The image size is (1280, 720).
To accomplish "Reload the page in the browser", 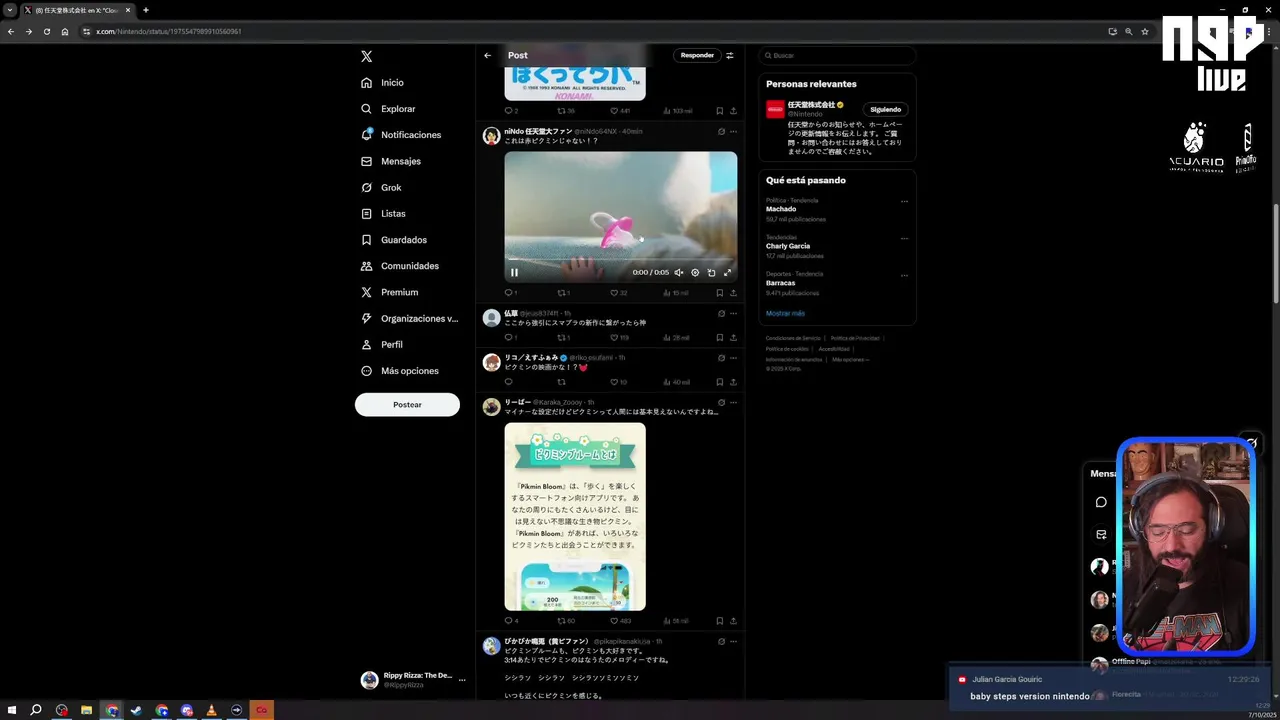I will click(x=46, y=31).
